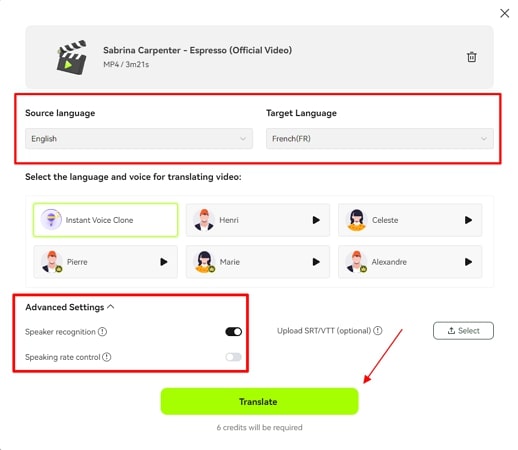Screen dimensions: 518x450
Task: Click the Instant Voice Clone balloon icon
Action: 51,219
